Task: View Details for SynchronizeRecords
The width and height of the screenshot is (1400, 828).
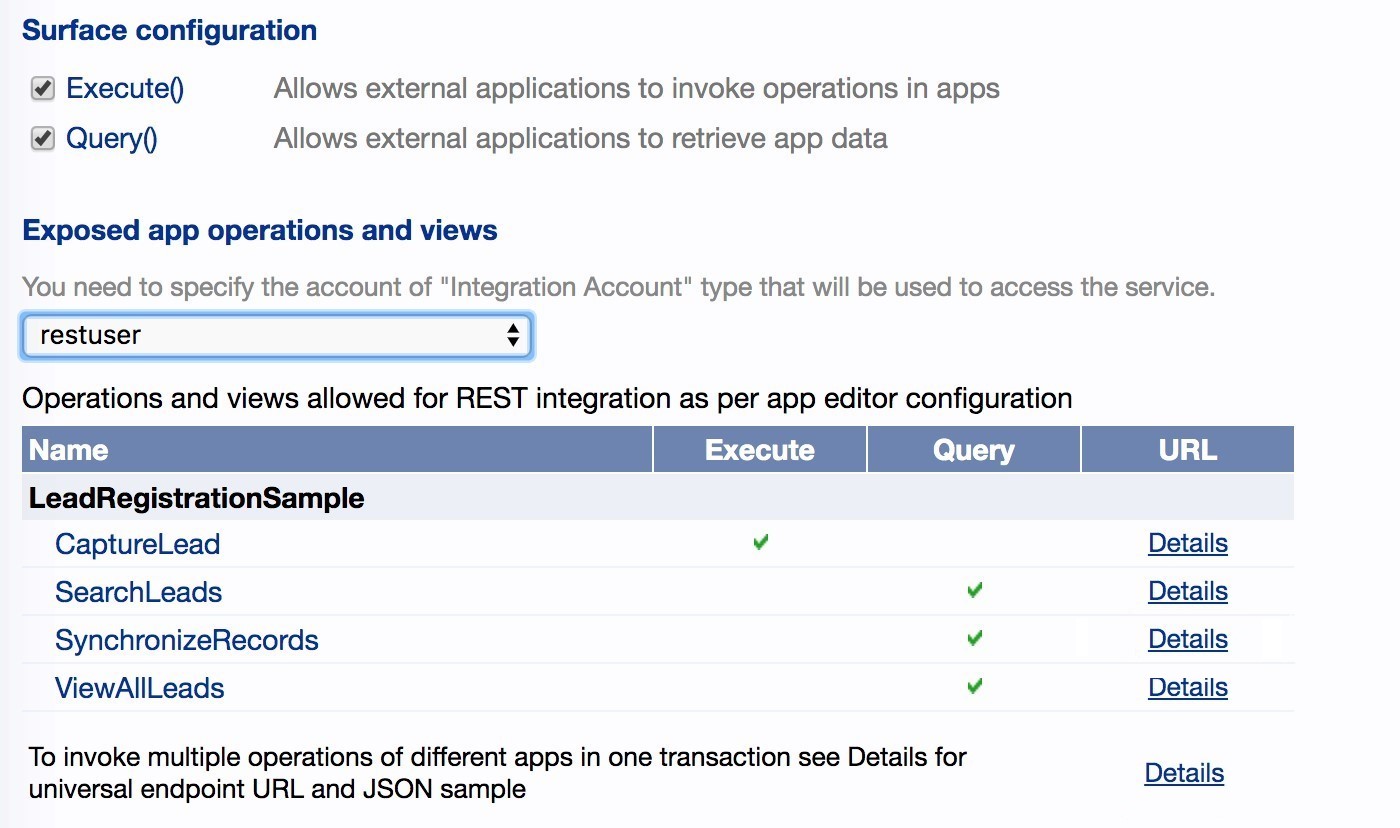Action: [x=1187, y=638]
